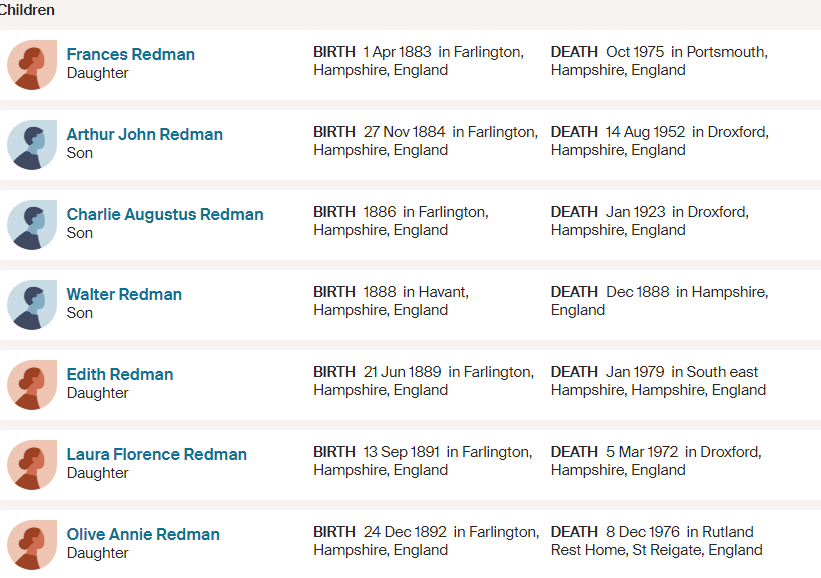Viewport: 821px width, 578px height.
Task: Click Laura Florence Redman's avatar icon
Action: 32,465
